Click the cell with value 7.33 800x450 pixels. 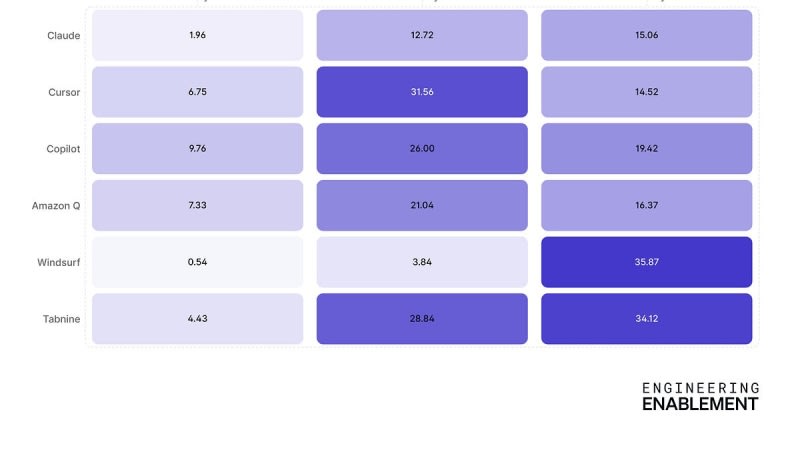197,205
